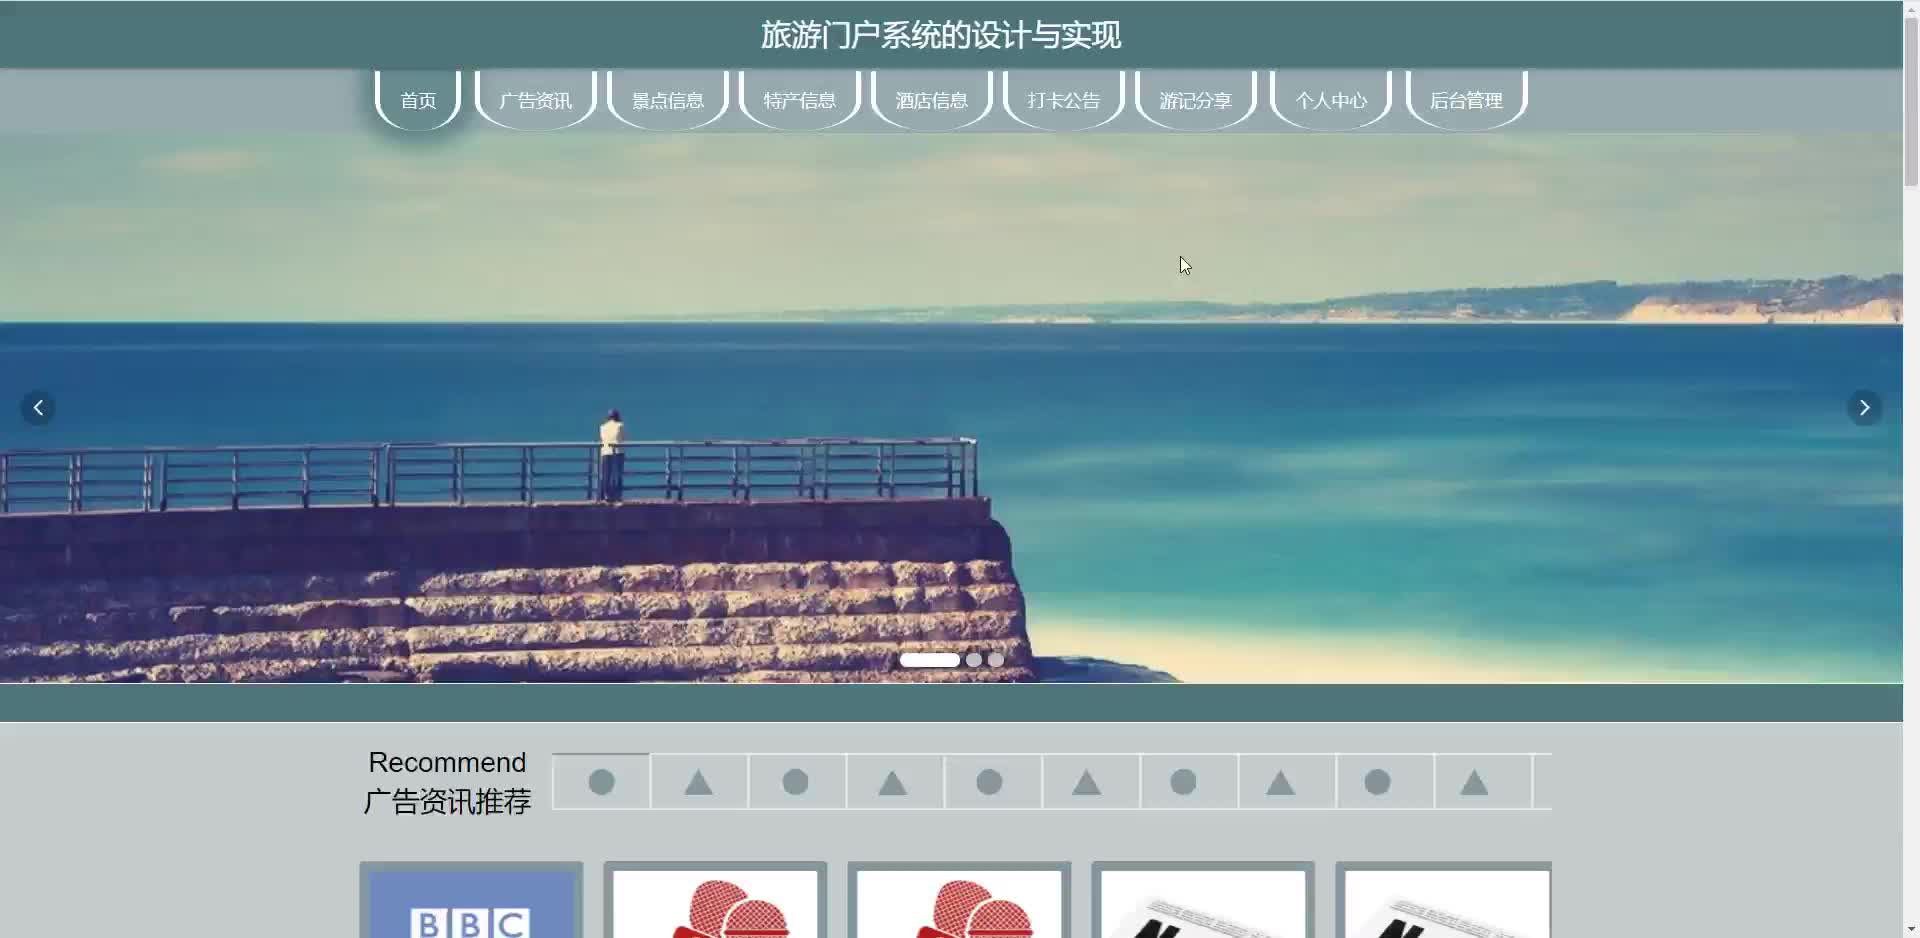Click the first triangle icon in Recommend row
Viewport: 1920px width, 938px height.
[697, 782]
